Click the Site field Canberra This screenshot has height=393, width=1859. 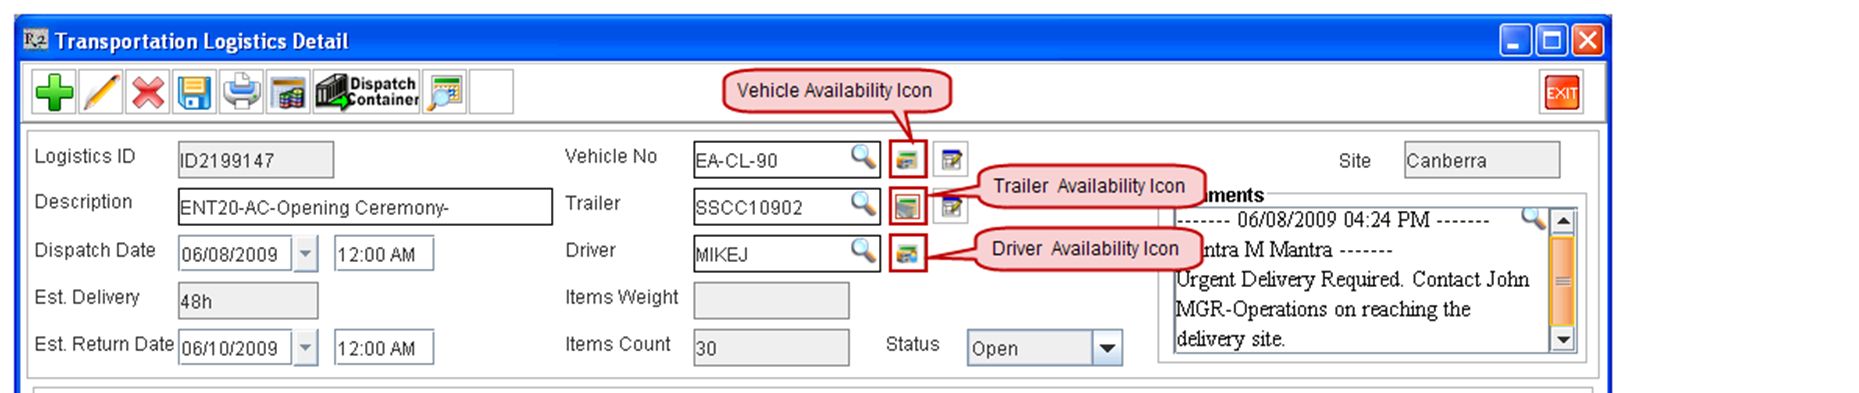click(x=1481, y=160)
